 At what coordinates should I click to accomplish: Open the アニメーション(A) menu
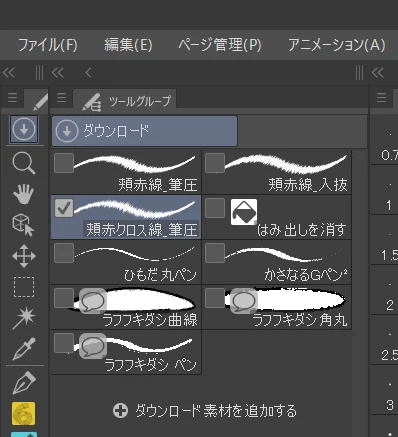(x=337, y=45)
